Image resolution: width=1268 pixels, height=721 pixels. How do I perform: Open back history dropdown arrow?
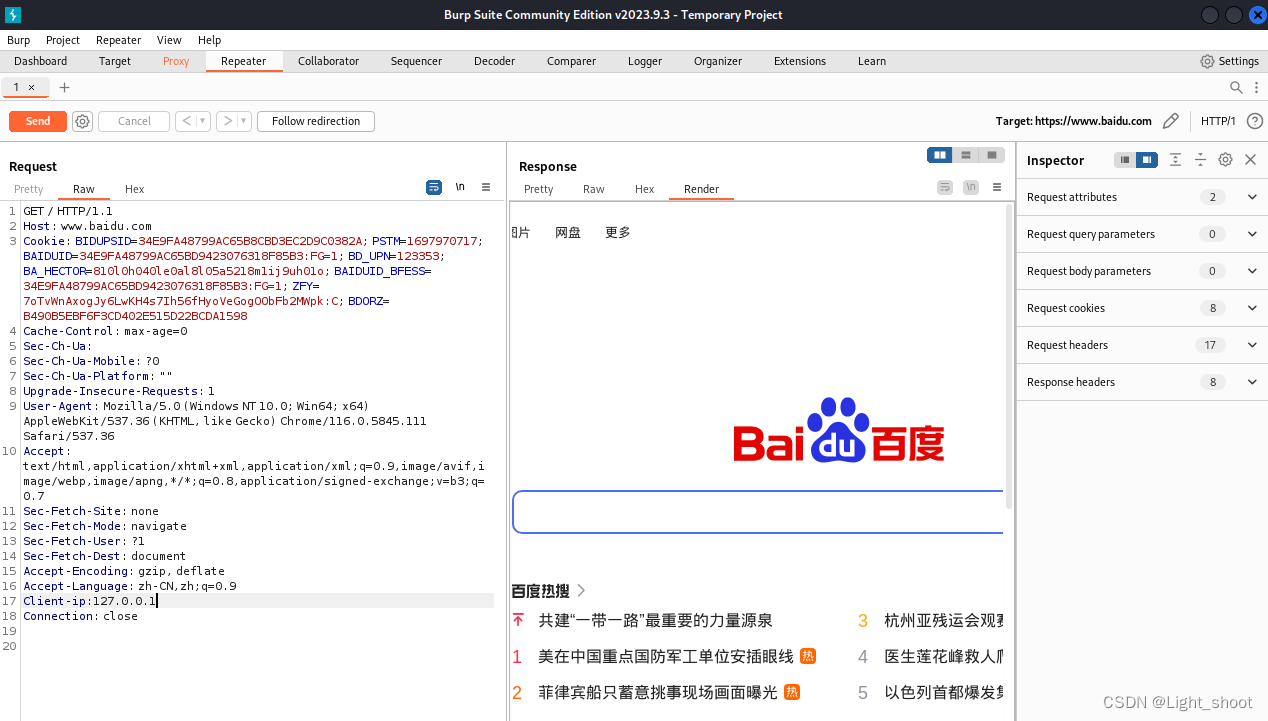pyautogui.click(x=203, y=121)
